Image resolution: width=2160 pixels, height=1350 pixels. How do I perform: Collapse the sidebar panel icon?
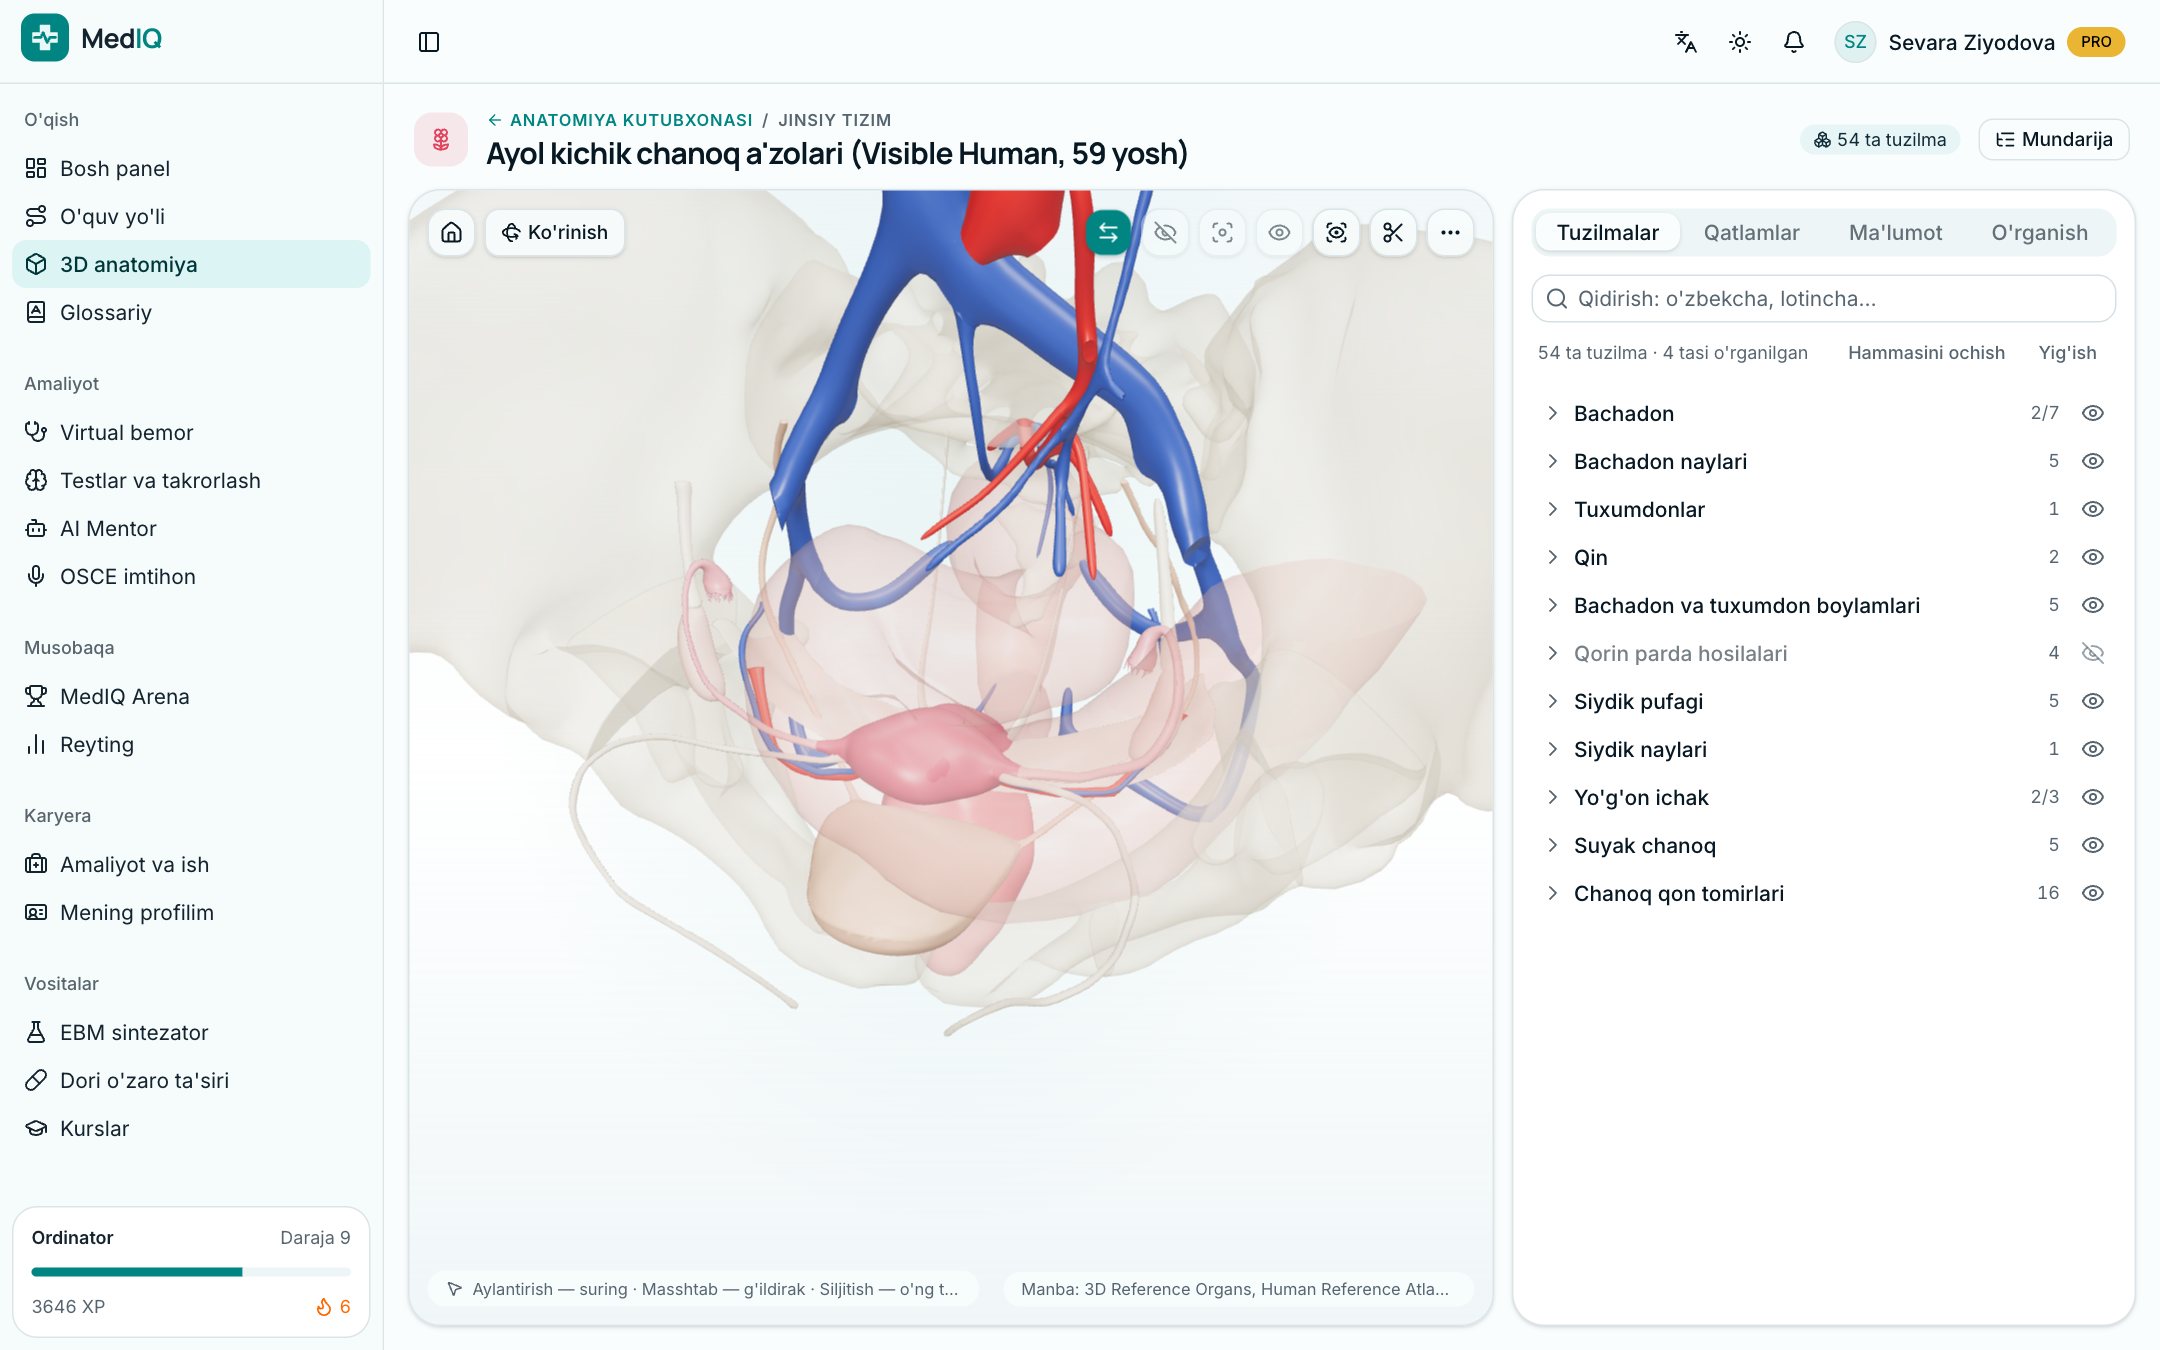(x=429, y=42)
